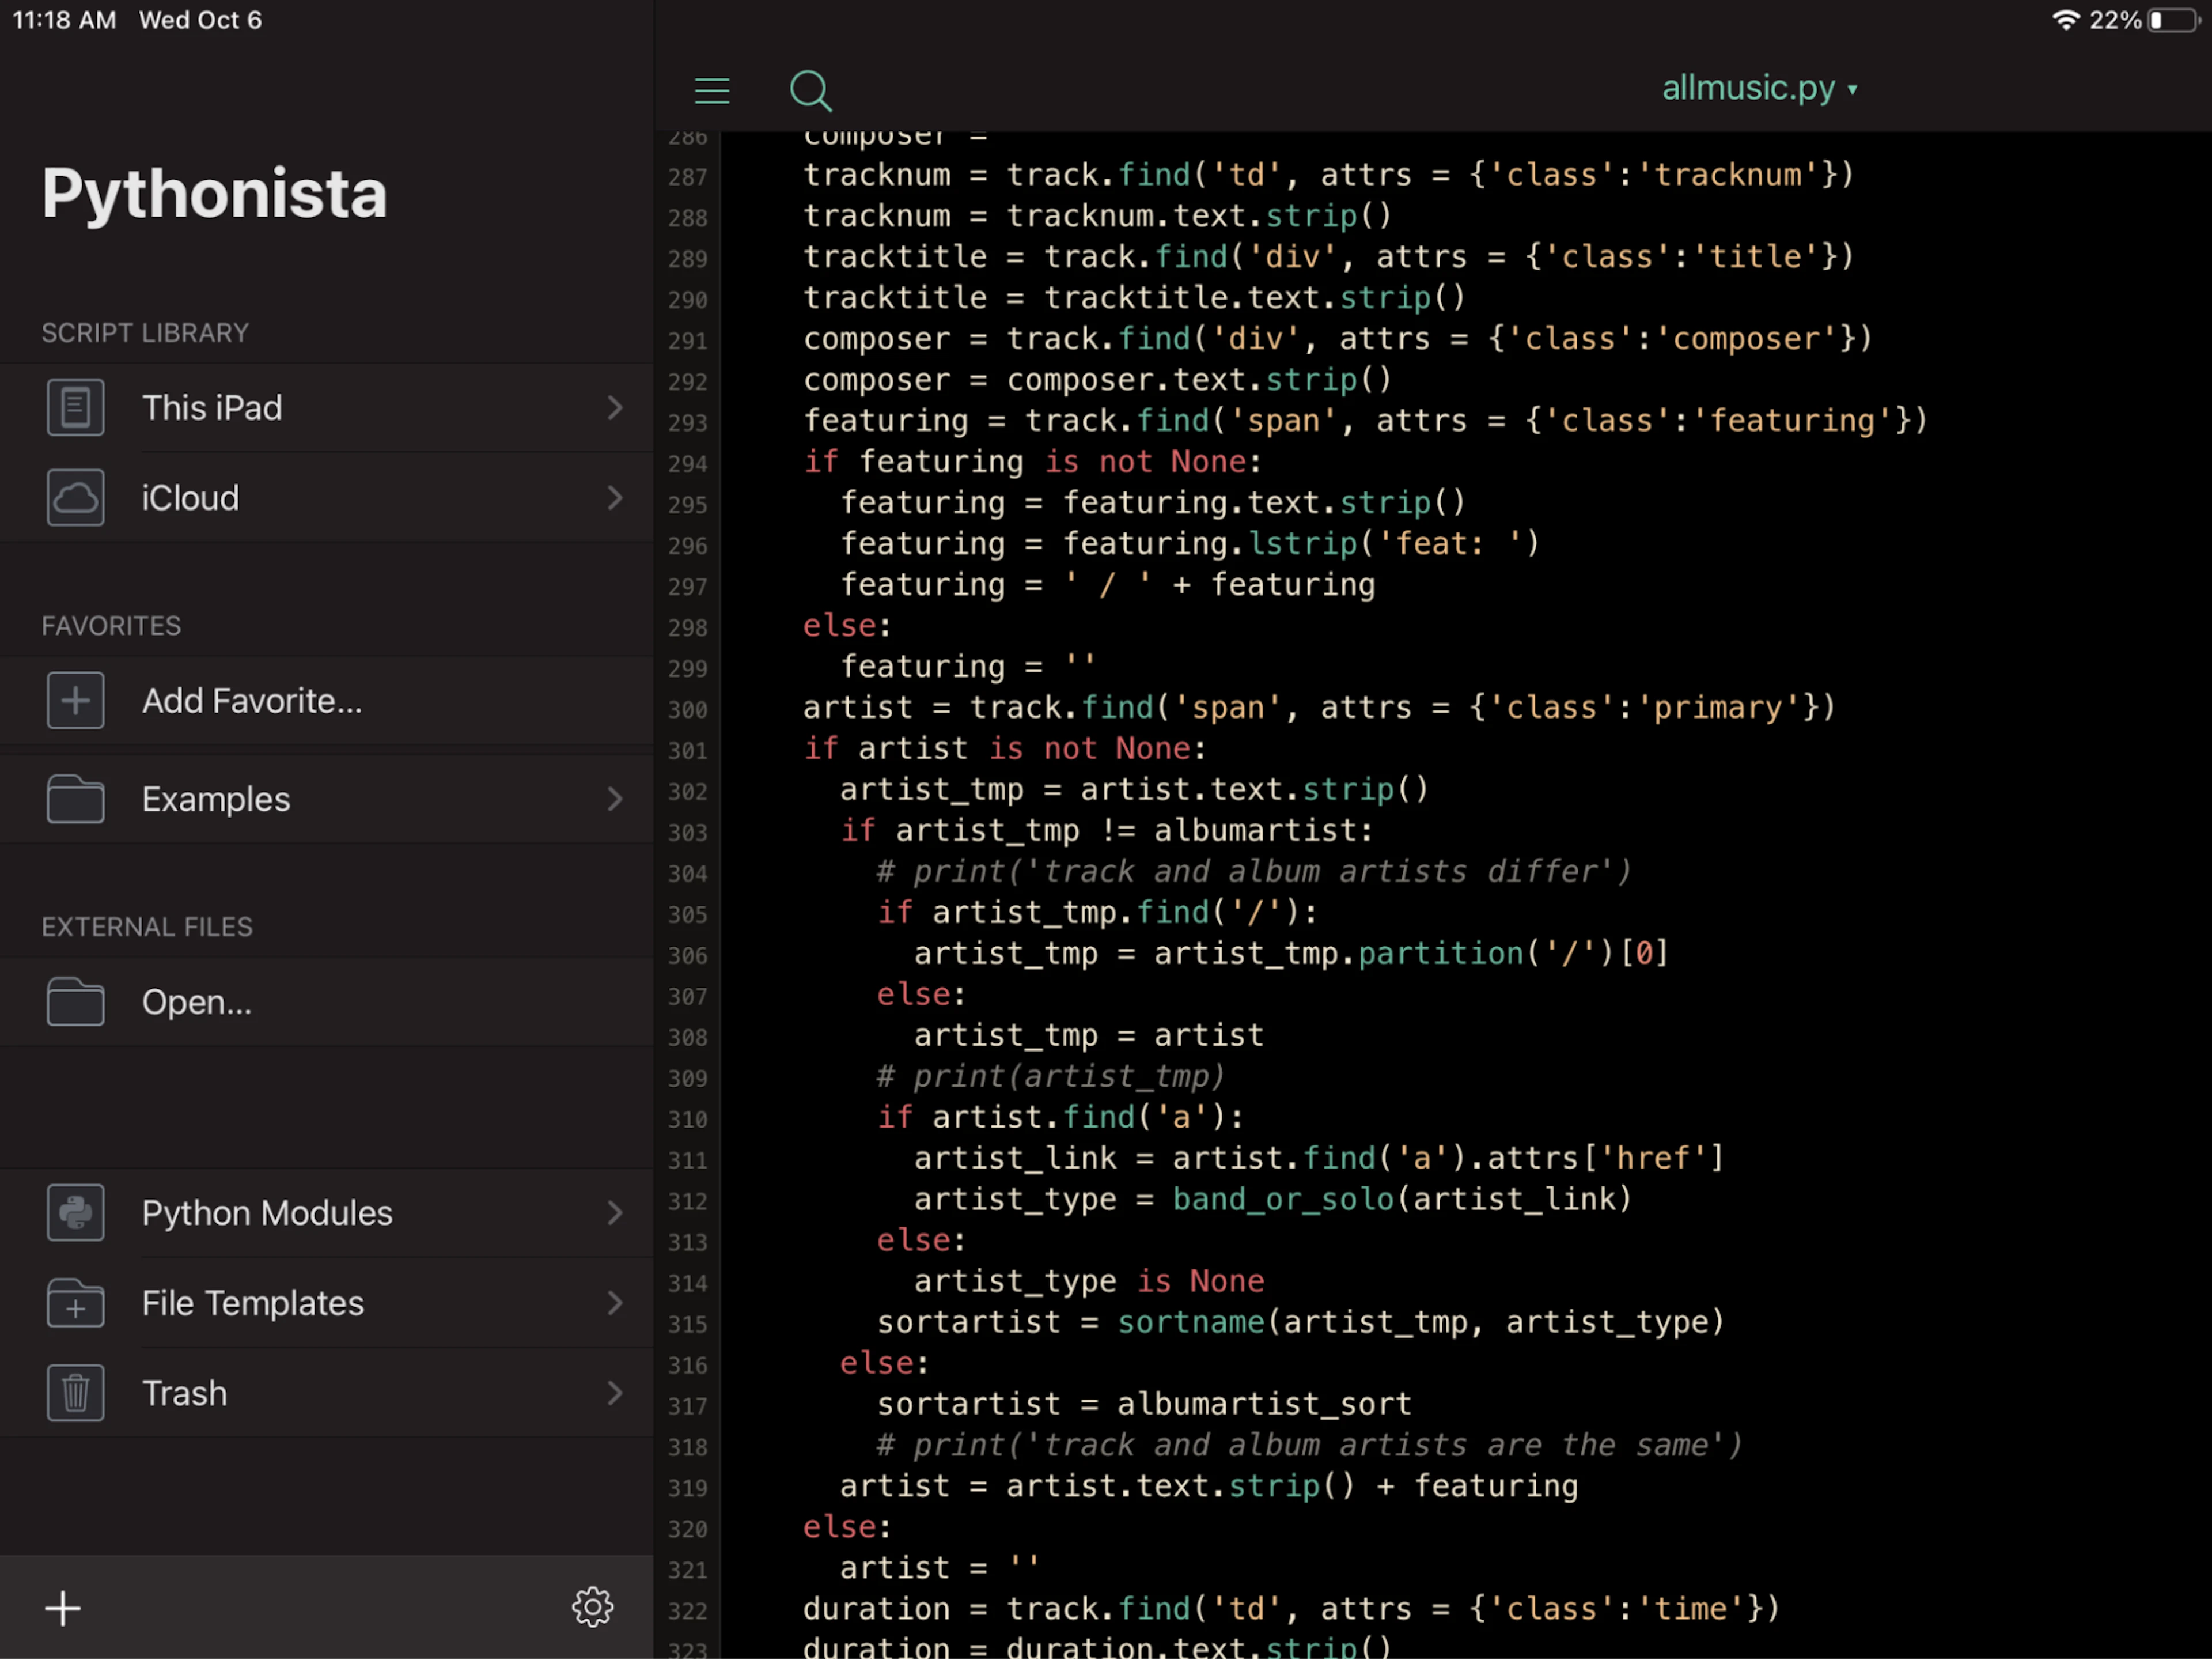Viewport: 2212px width, 1660px height.
Task: Click the Pythonista title heading
Action: coord(214,194)
